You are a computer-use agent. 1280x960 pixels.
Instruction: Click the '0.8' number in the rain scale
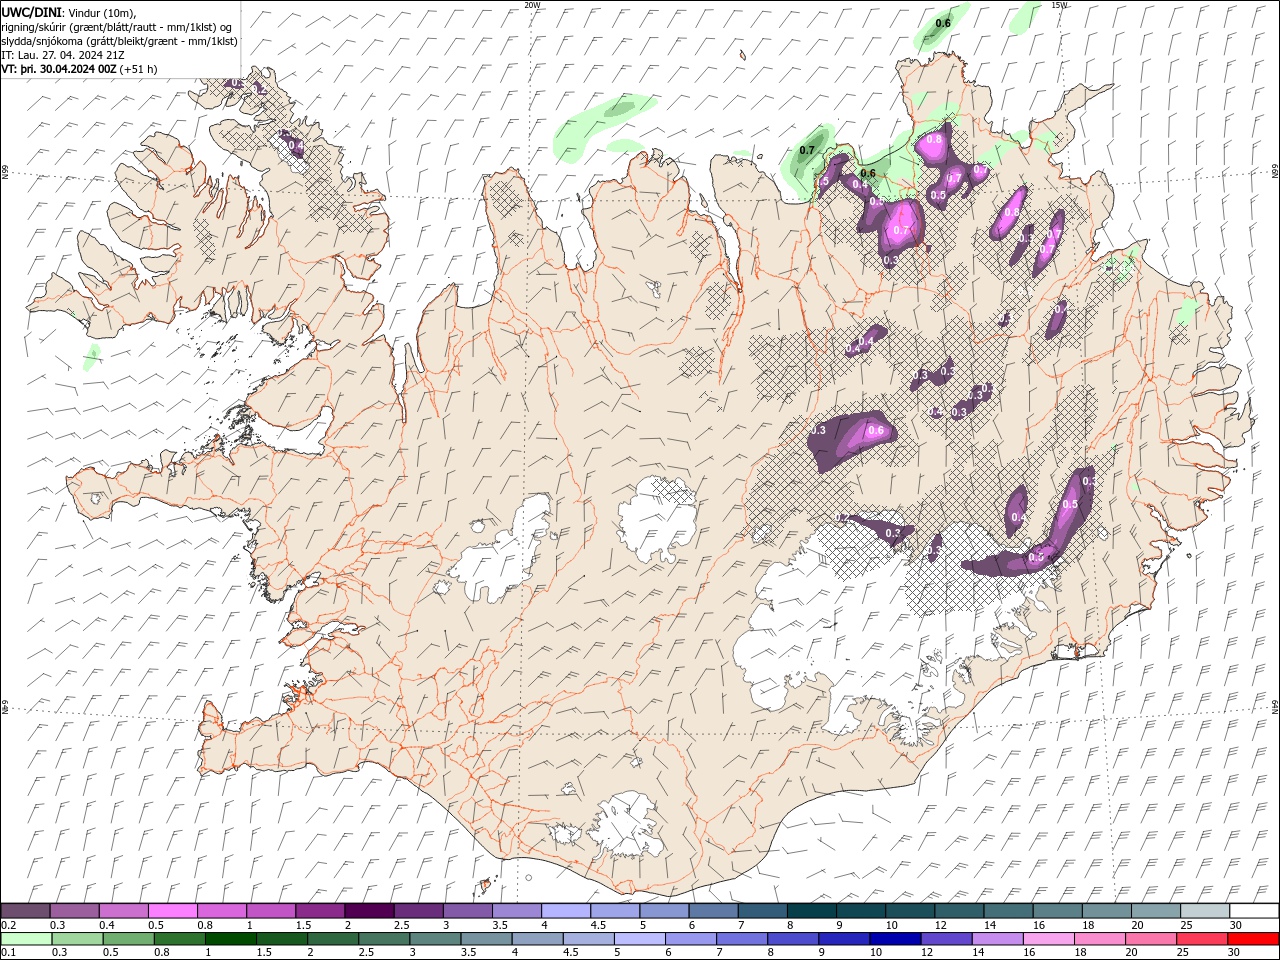point(161,953)
